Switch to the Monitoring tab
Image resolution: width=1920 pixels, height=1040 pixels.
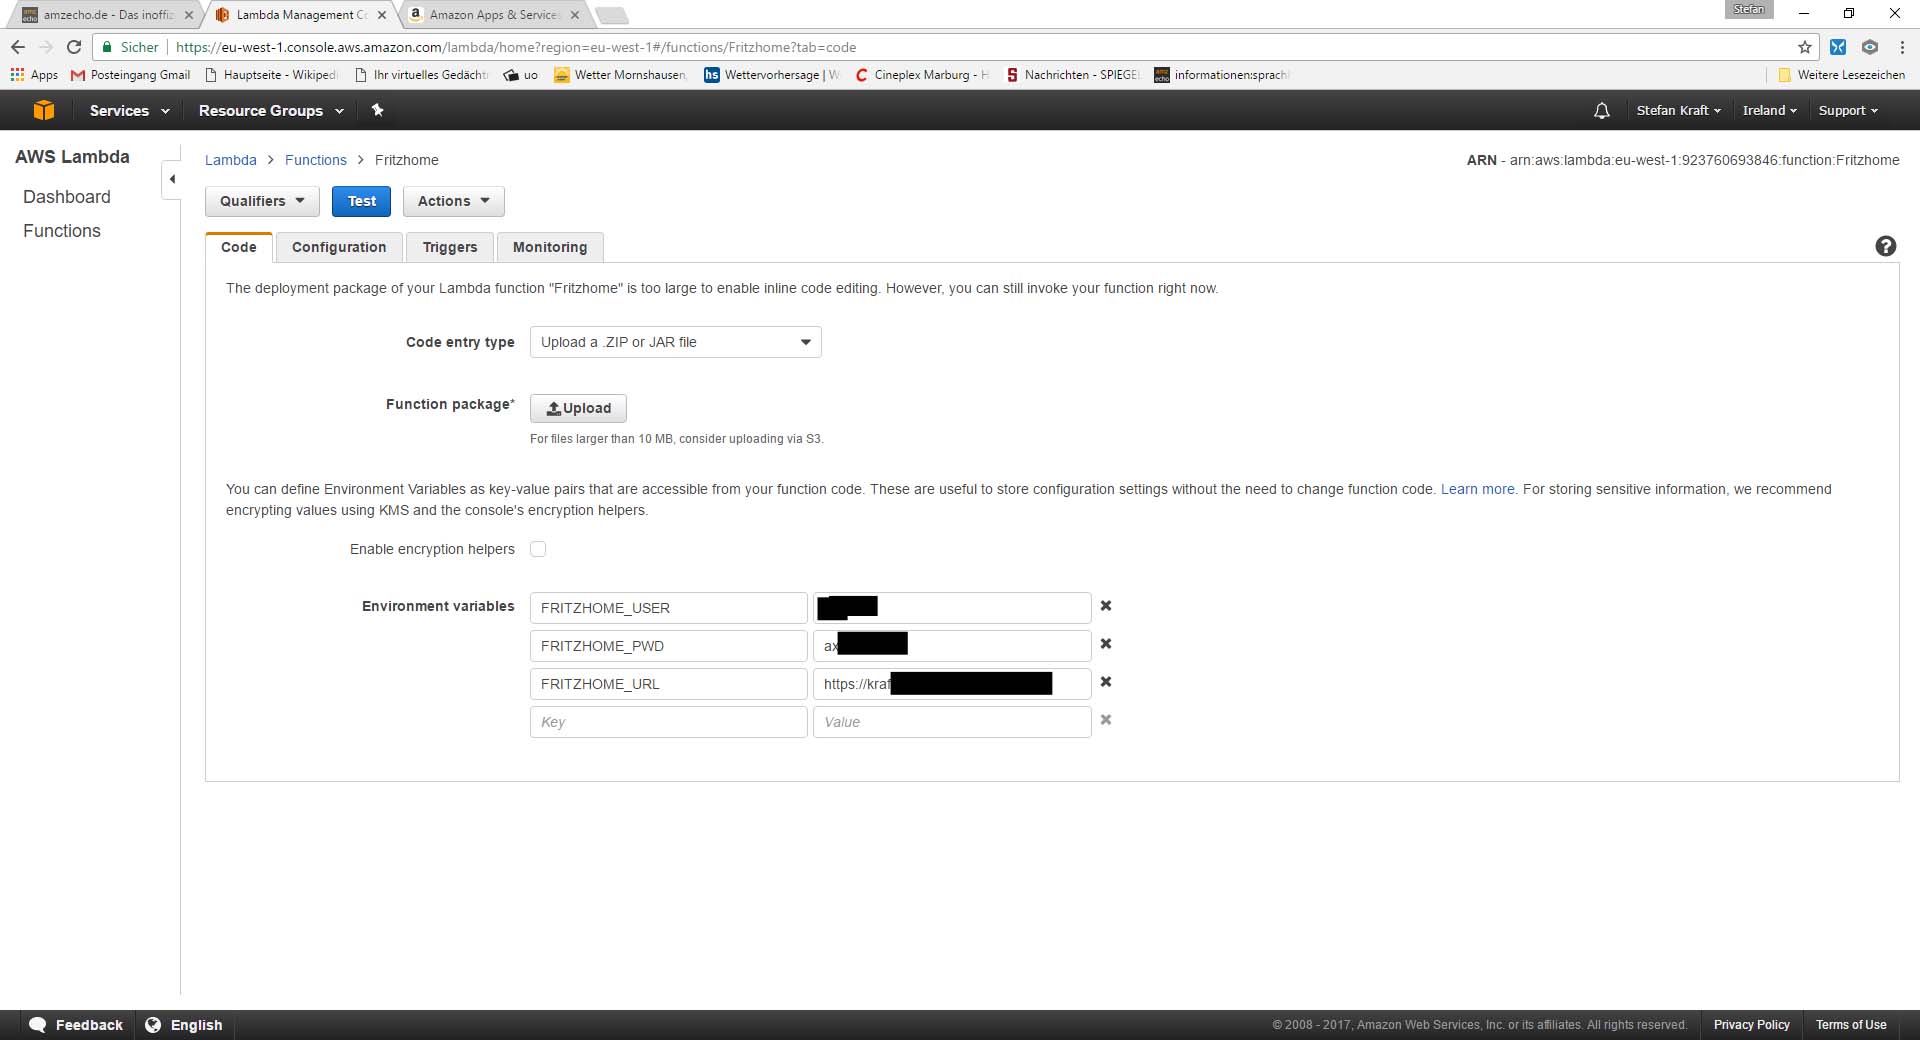pos(550,247)
